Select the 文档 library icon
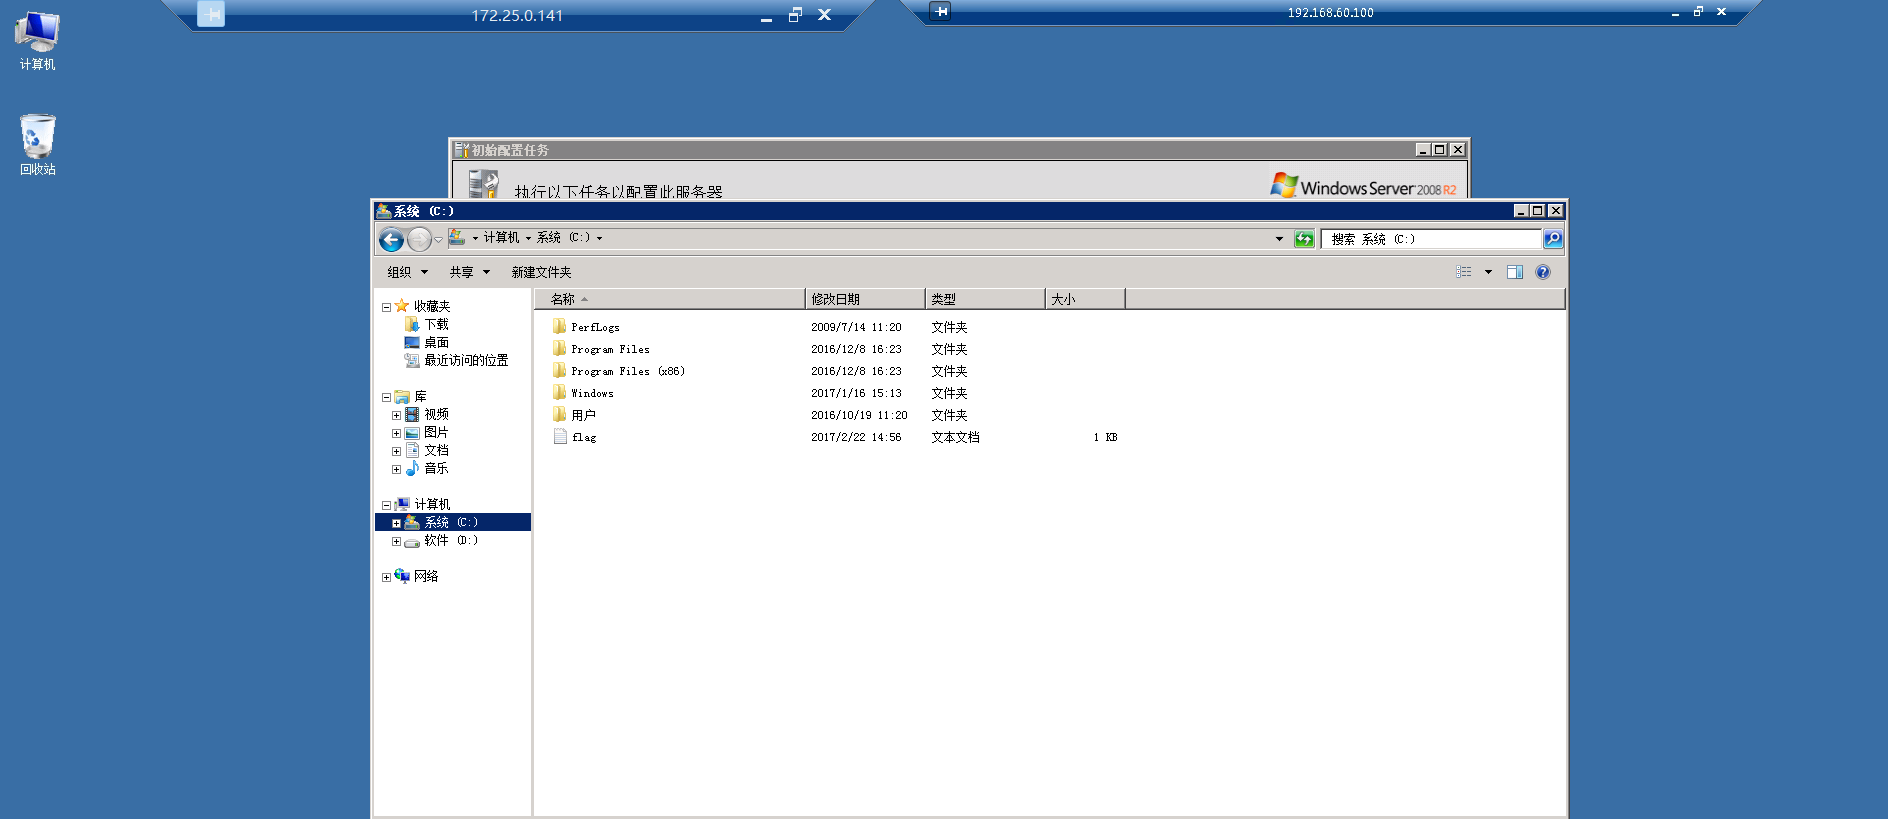 (x=412, y=450)
